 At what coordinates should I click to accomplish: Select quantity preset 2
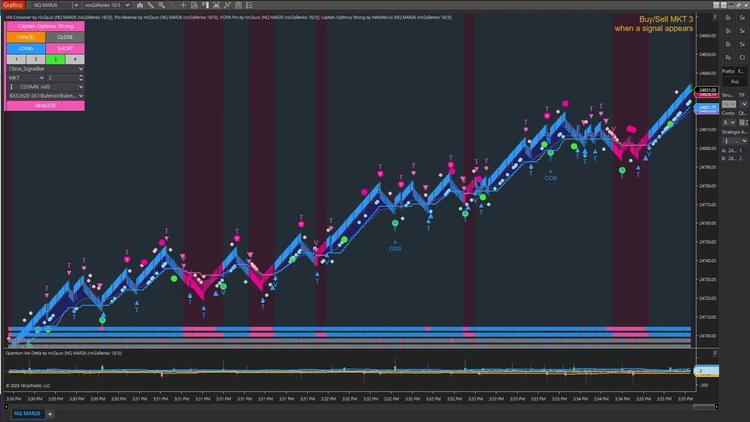(35, 59)
